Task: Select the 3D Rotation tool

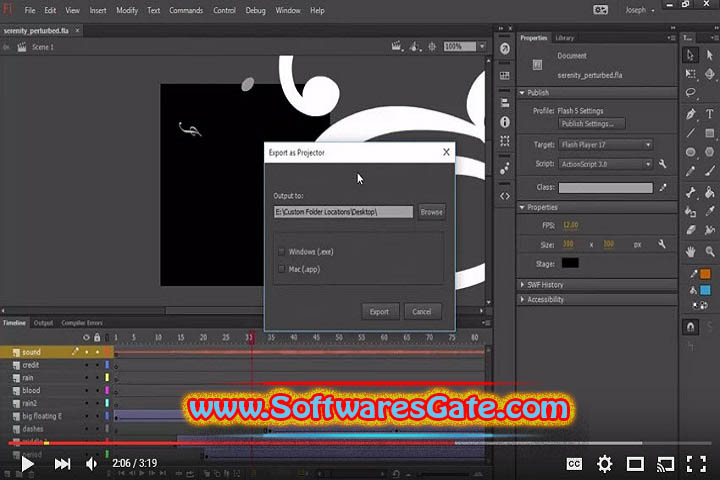Action: point(710,74)
